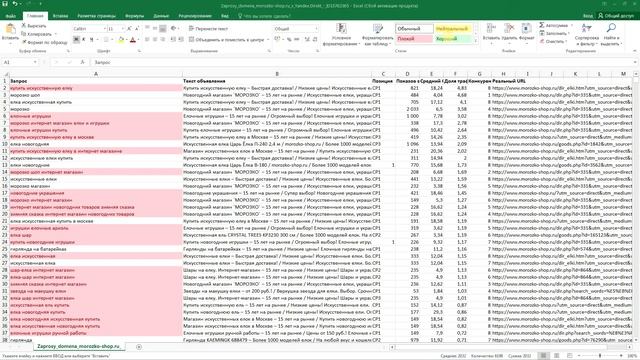Open the Merge and Center dropdown arrow
The height and width of the screenshot is (360, 640).
coord(268,40)
